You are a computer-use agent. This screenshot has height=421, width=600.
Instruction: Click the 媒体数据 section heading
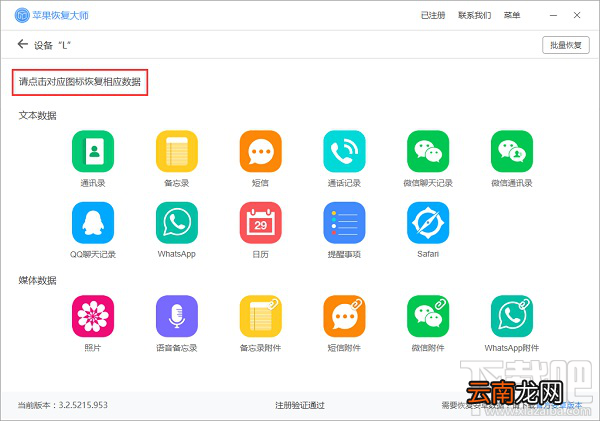coord(38,281)
